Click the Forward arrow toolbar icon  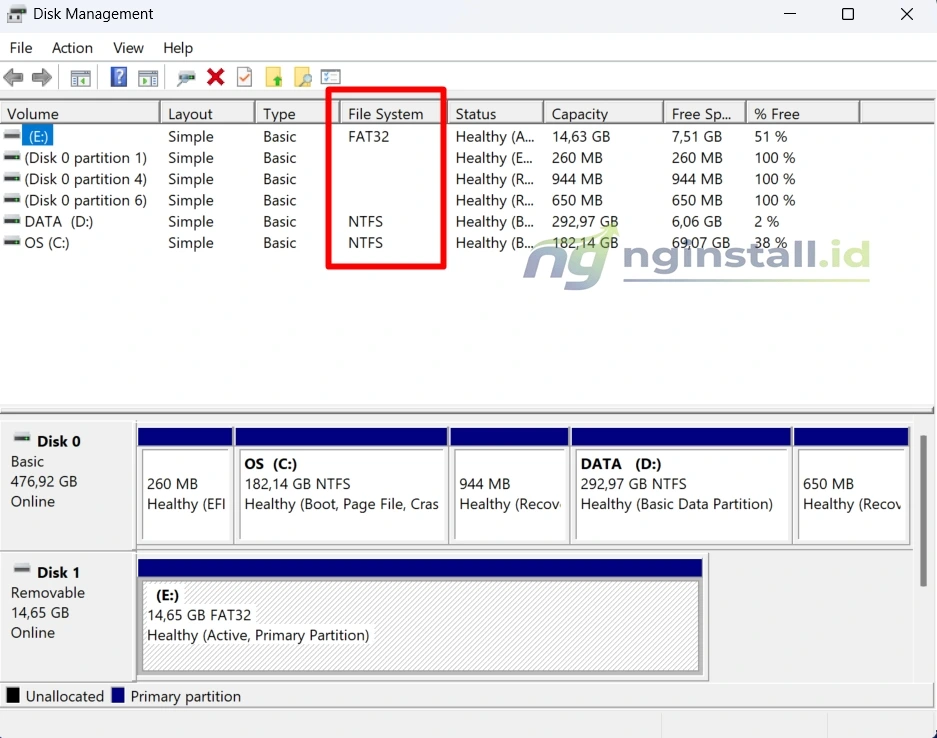click(42, 77)
